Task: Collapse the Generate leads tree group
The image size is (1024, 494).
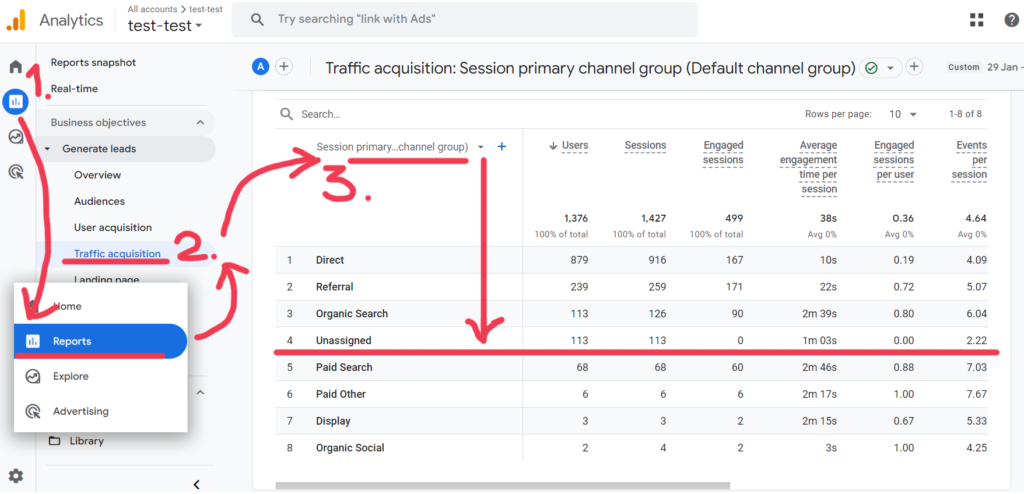Action: click(49, 149)
